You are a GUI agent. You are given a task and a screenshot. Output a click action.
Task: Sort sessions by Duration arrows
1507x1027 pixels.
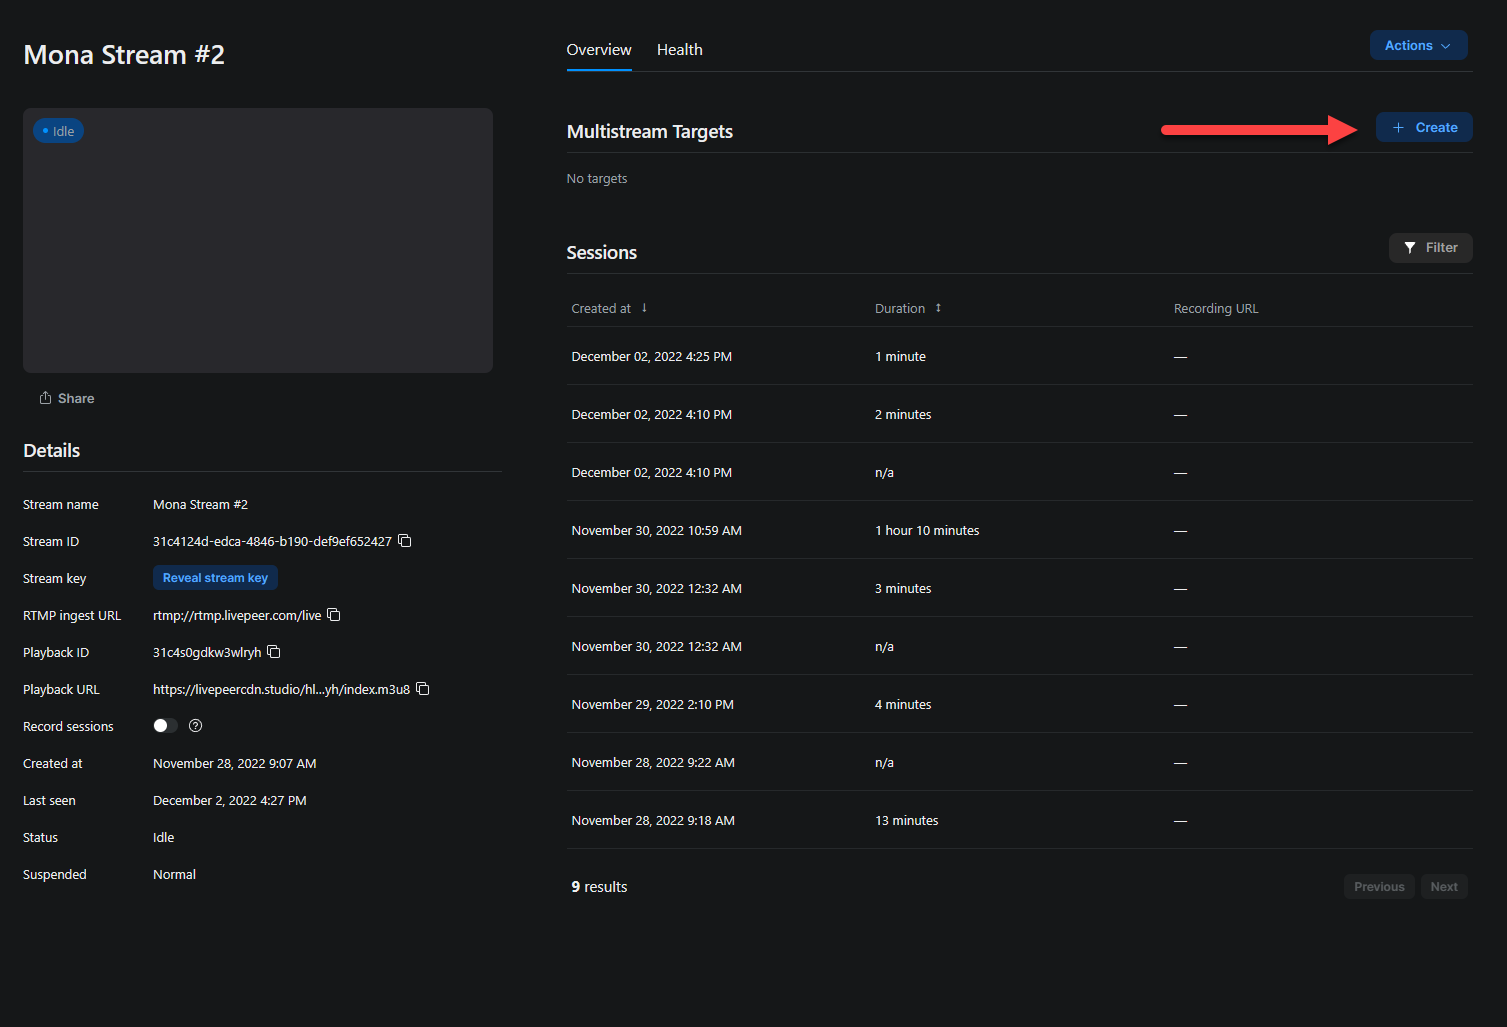(938, 308)
